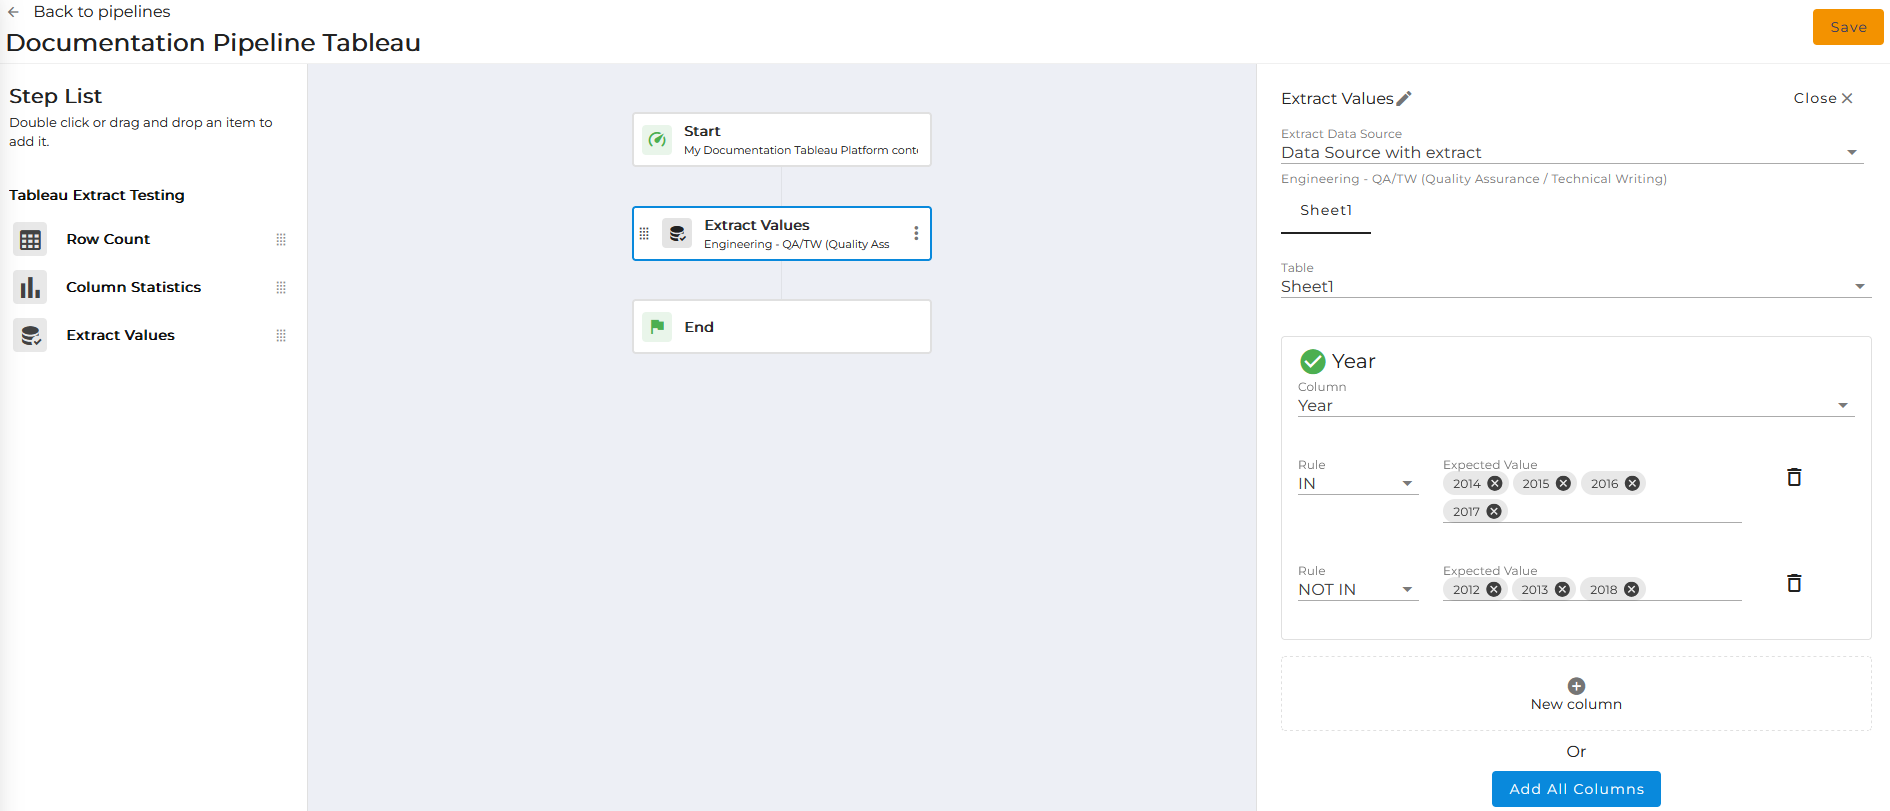The height and width of the screenshot is (811, 1890).
Task: Click the IN rule Expected Value field
Action: tap(1592, 498)
